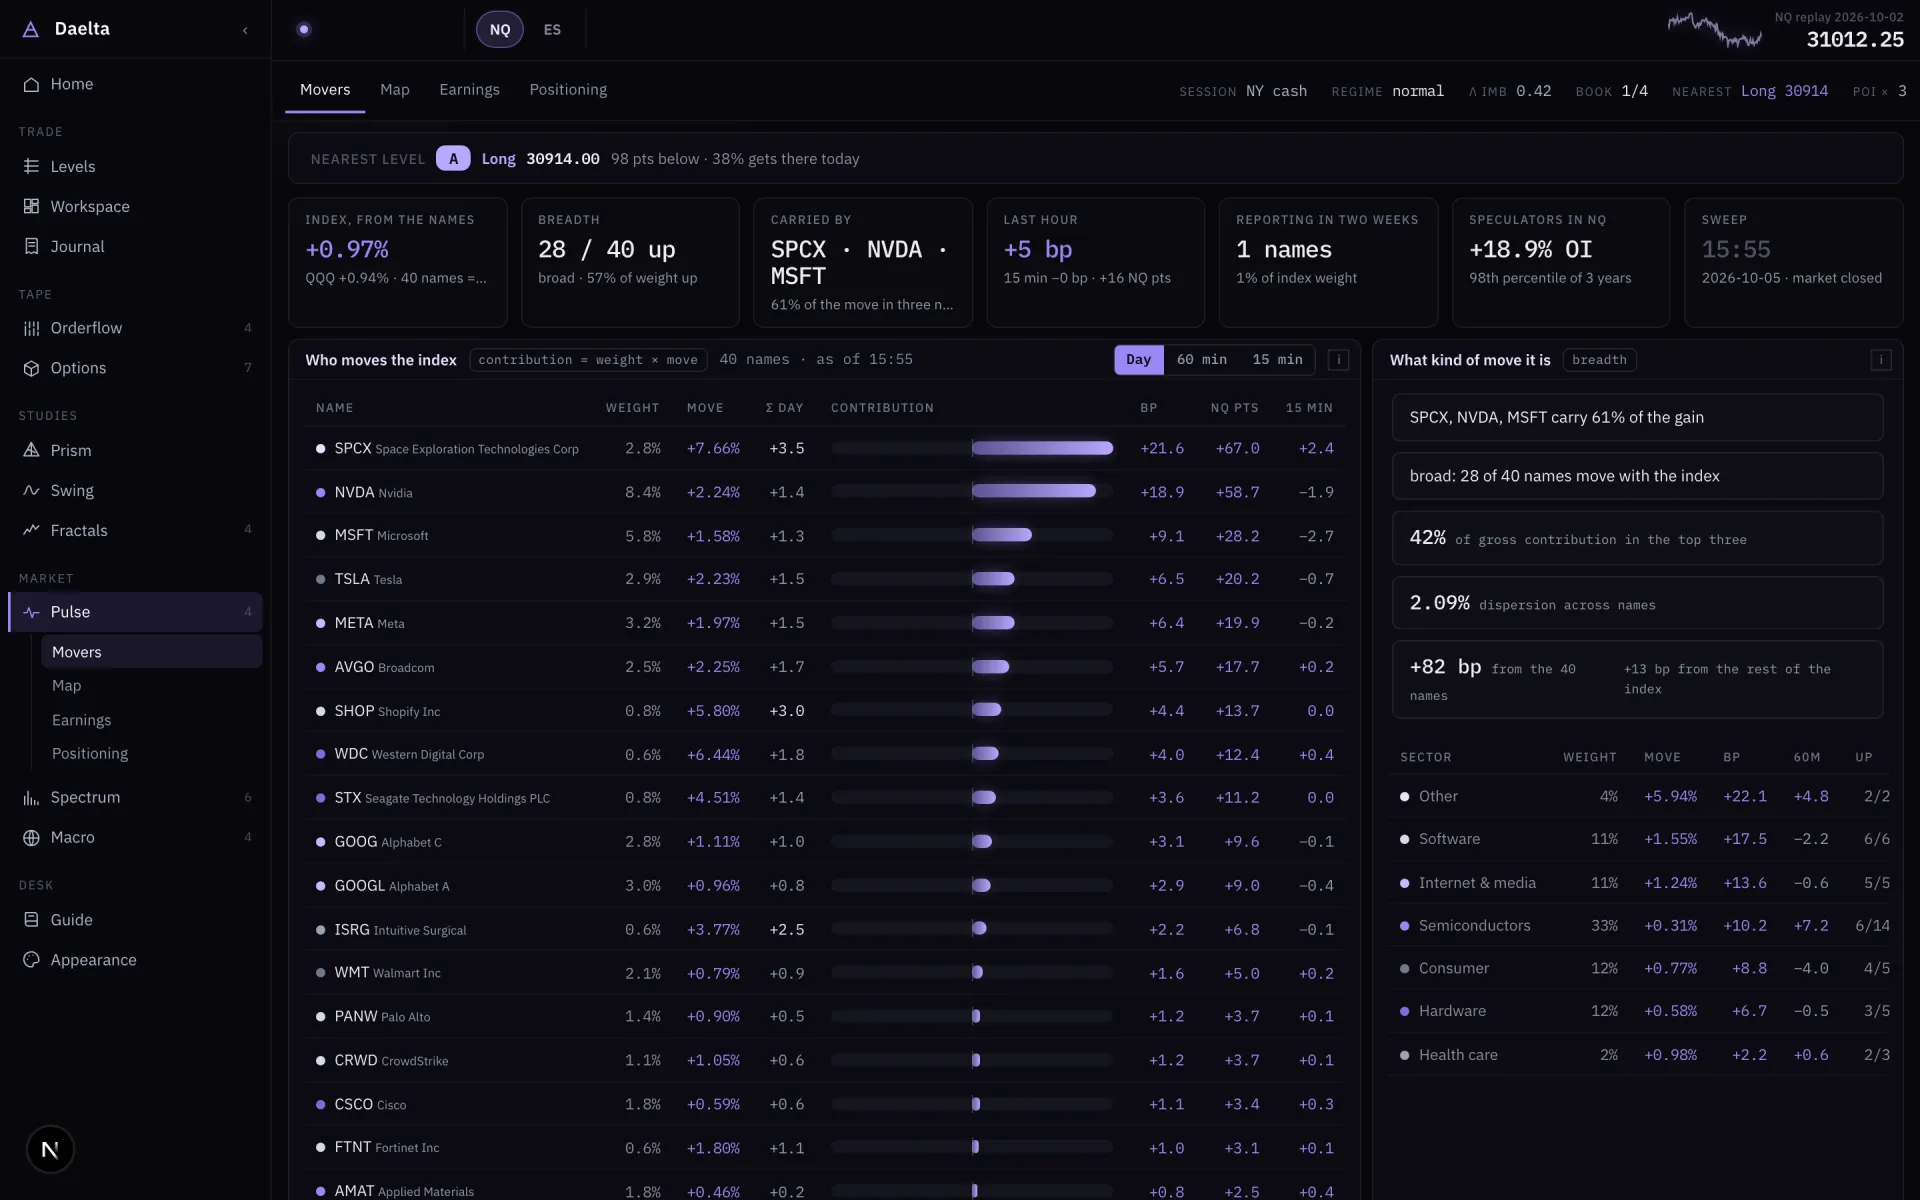Viewport: 1920px width, 1200px height.
Task: Sort table by Weight column header
Action: click(x=632, y=408)
